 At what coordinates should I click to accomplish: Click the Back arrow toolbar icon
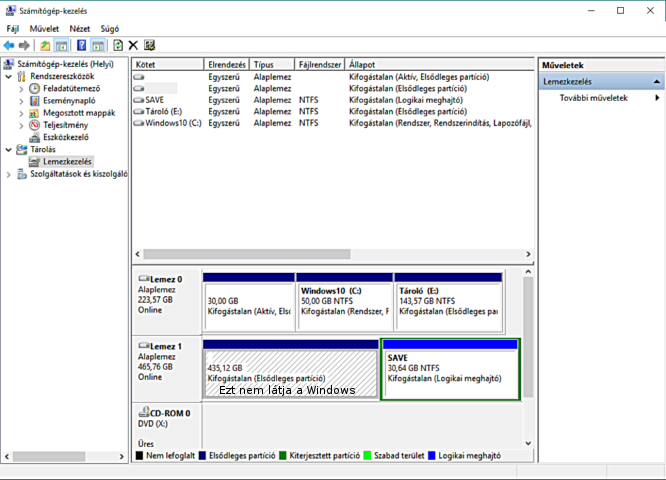(x=9, y=45)
